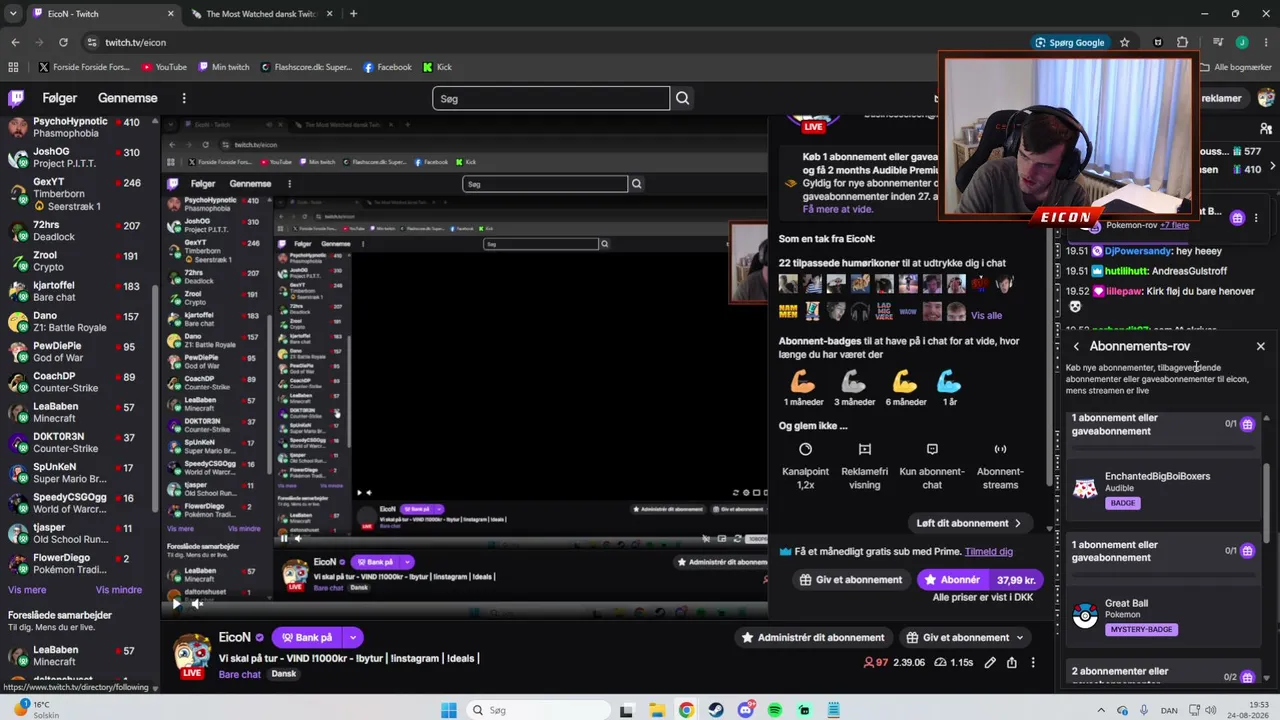Switch to the Most Watched dansk Twitch tab
The height and width of the screenshot is (720, 1280).
(260, 14)
